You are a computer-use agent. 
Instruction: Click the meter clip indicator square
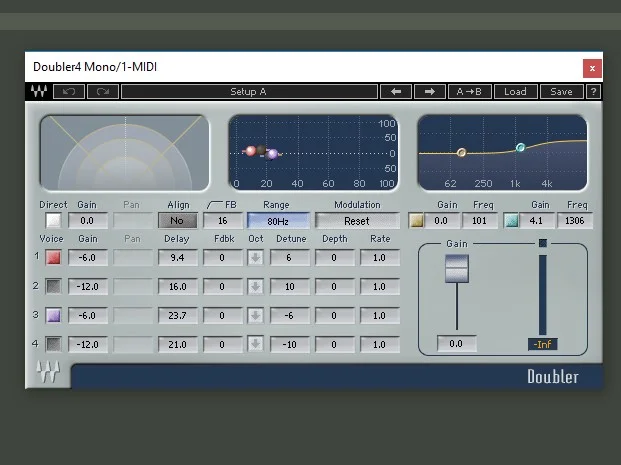[543, 243]
